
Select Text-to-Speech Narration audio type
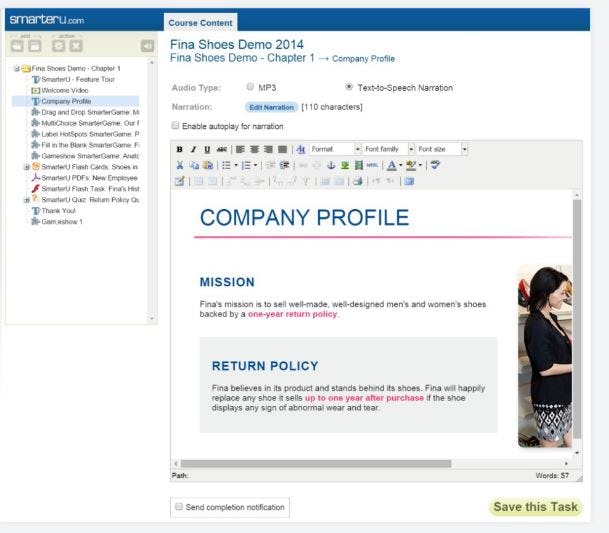pyautogui.click(x=349, y=87)
